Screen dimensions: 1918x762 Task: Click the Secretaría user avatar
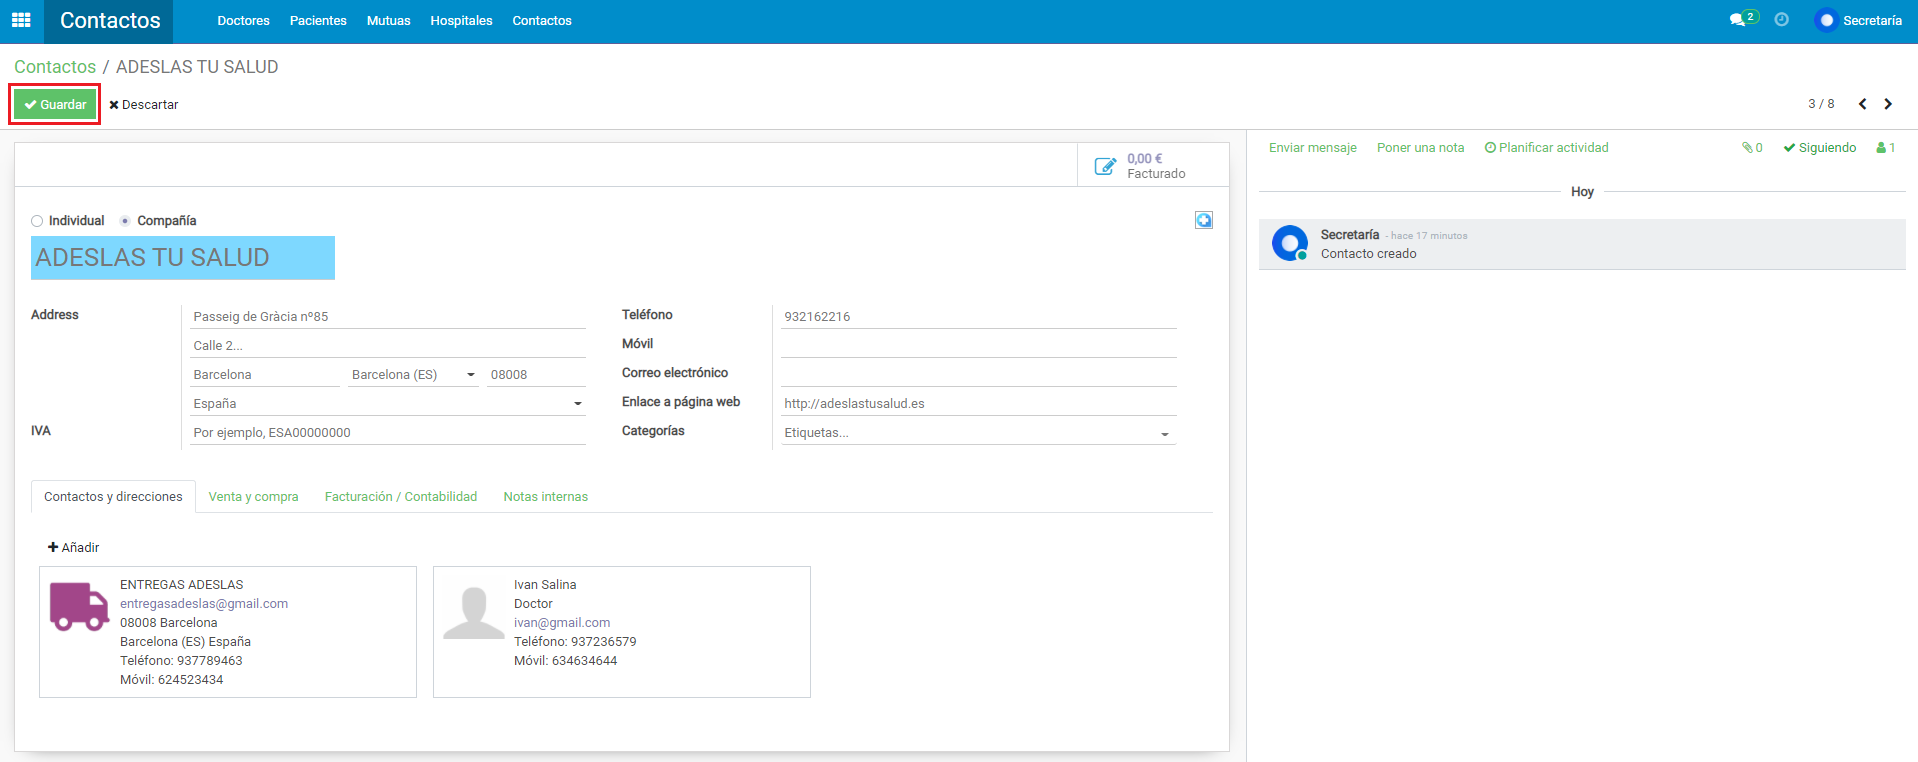pyautogui.click(x=1826, y=20)
